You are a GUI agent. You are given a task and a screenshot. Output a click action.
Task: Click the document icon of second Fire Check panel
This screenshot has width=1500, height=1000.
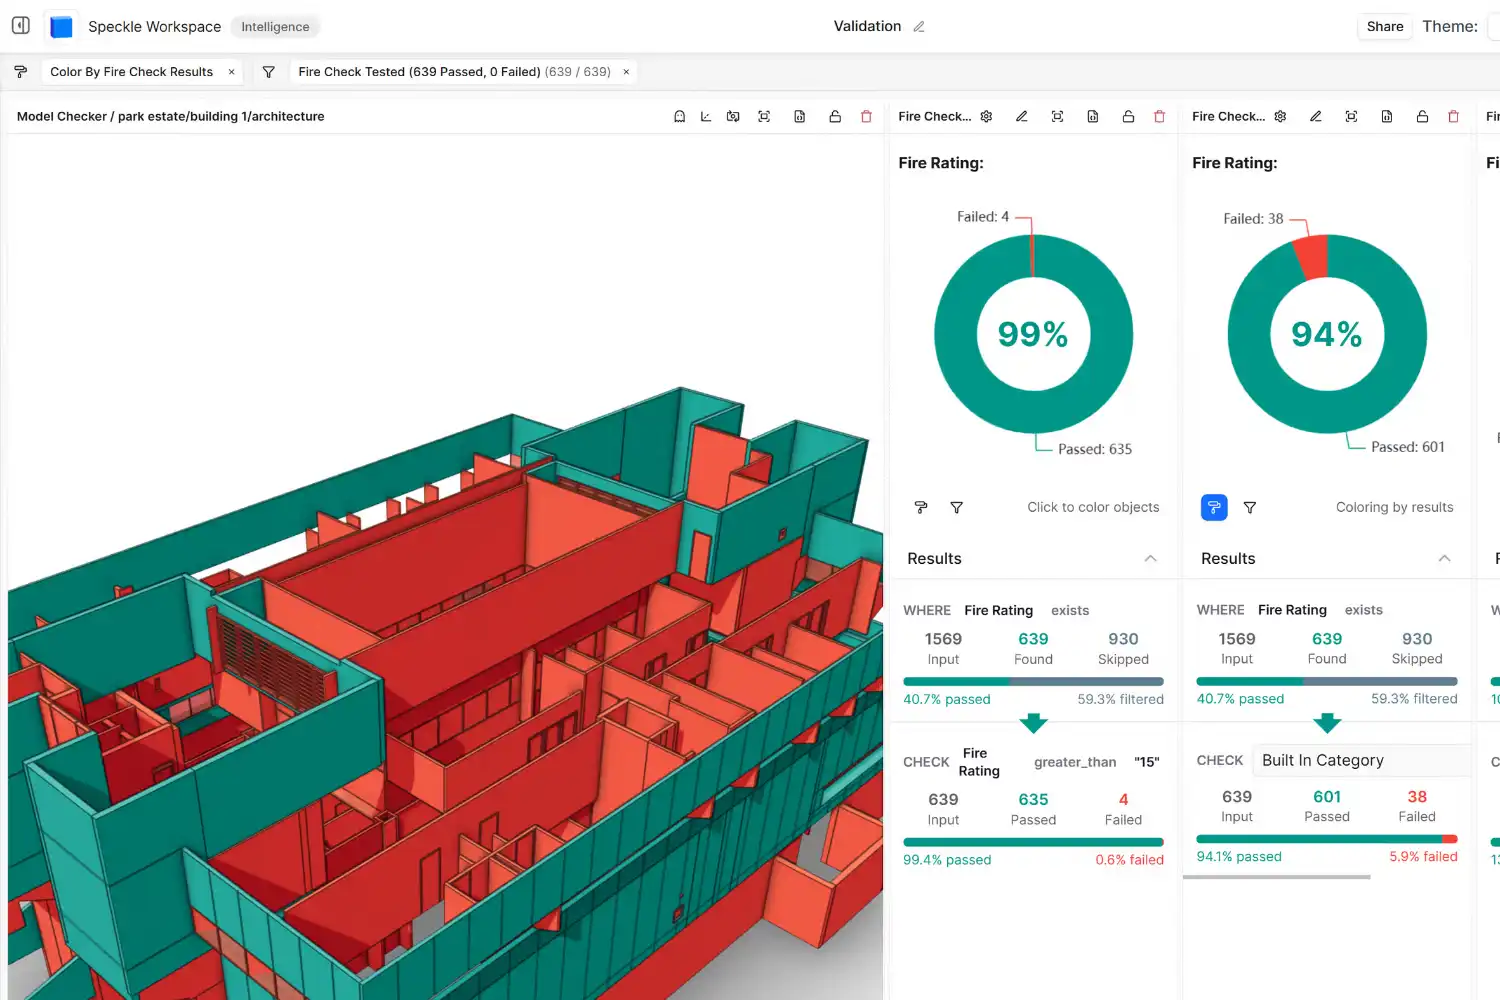(1387, 117)
